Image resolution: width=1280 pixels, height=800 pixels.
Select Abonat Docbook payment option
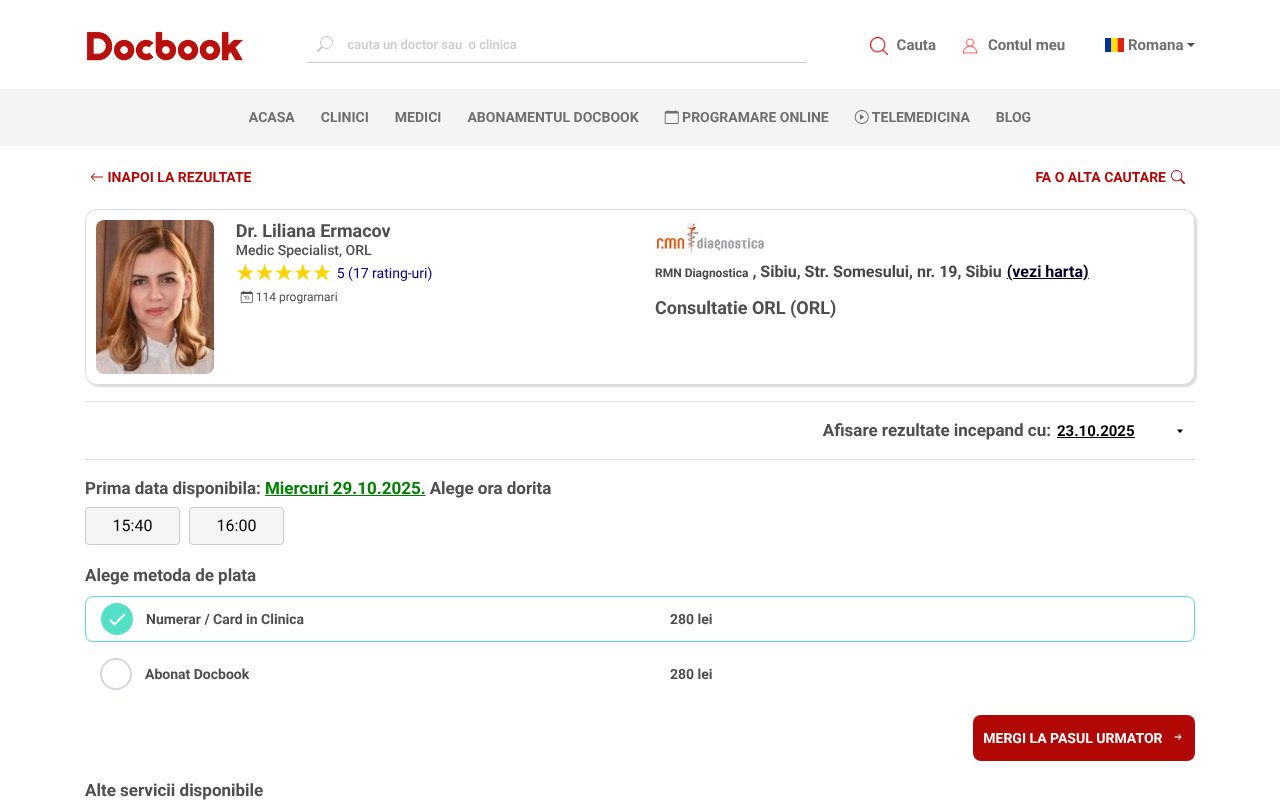tap(116, 674)
